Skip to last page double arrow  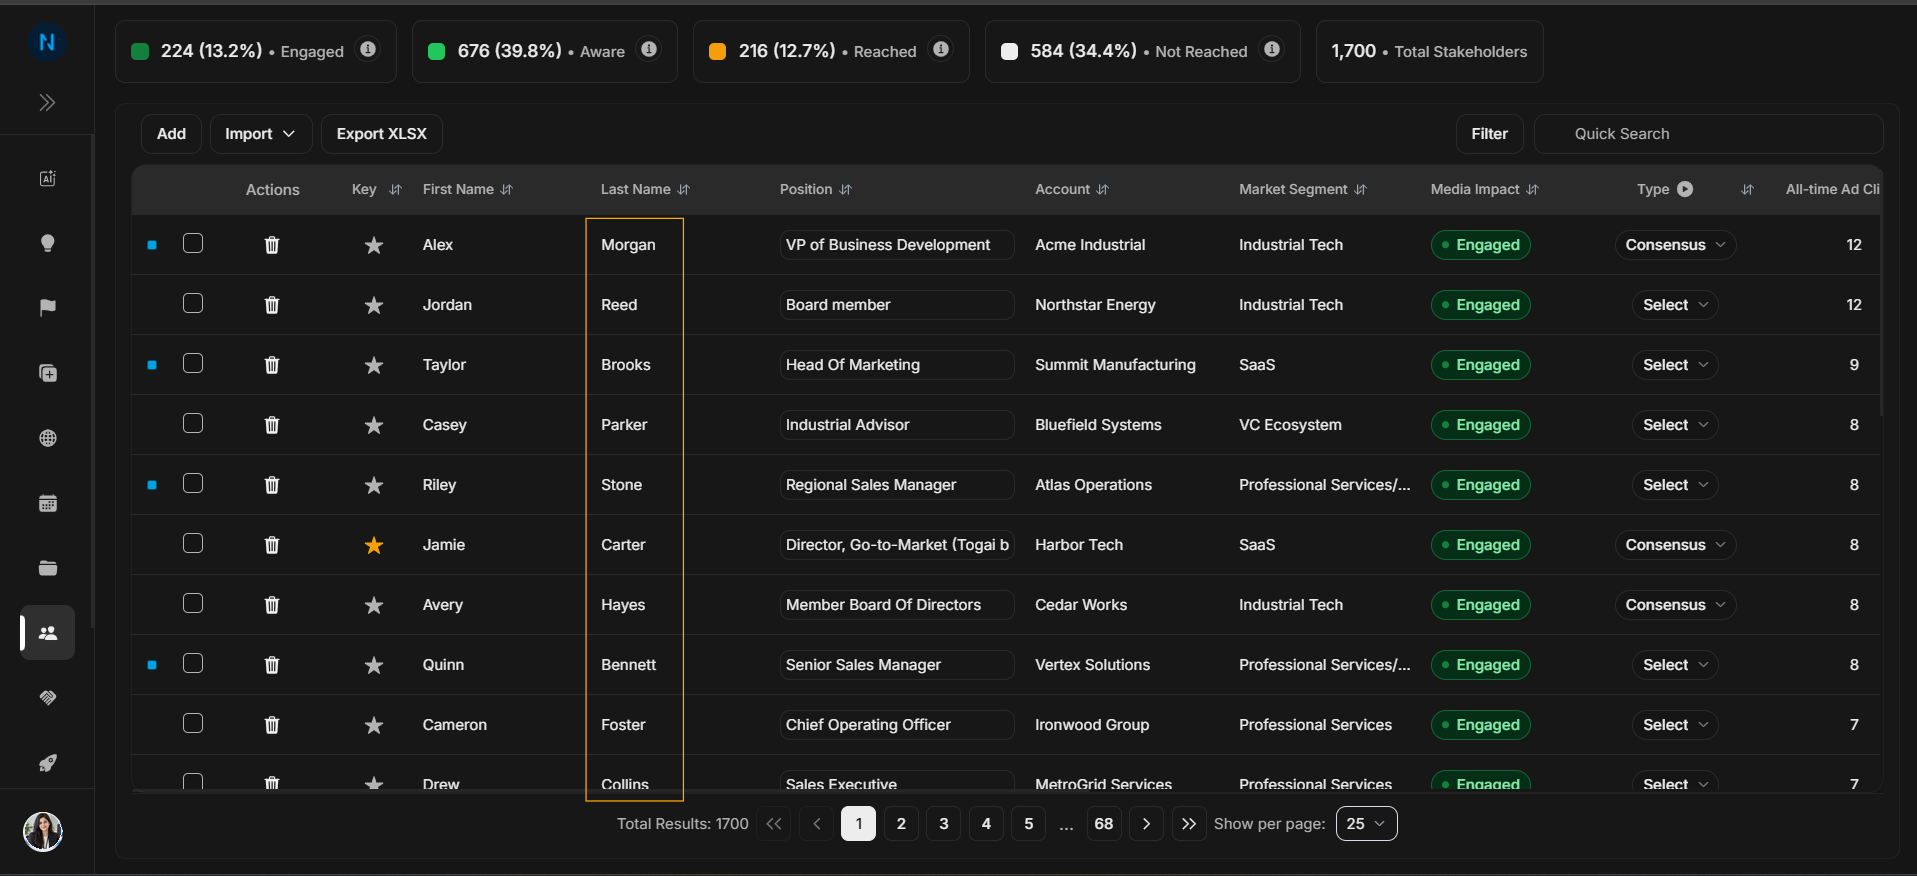point(1188,824)
